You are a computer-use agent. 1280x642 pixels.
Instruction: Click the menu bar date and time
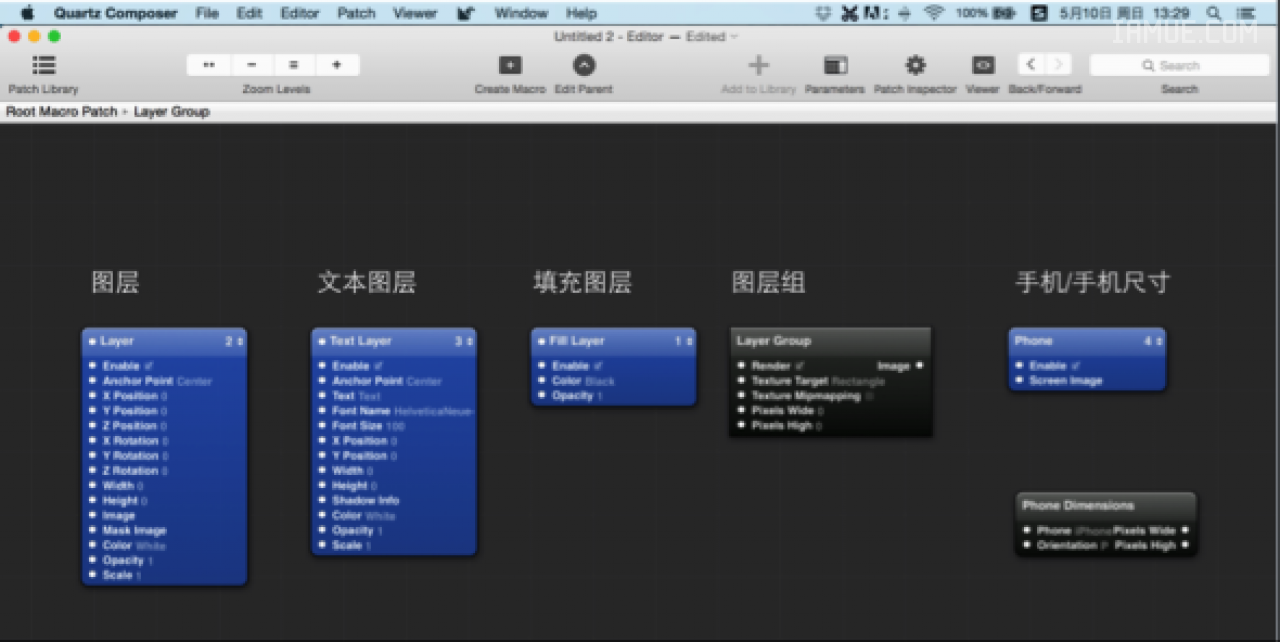(x=1124, y=13)
